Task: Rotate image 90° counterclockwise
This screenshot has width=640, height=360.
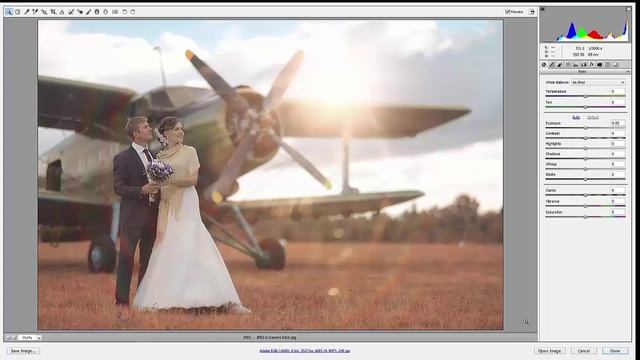Action: (124, 12)
